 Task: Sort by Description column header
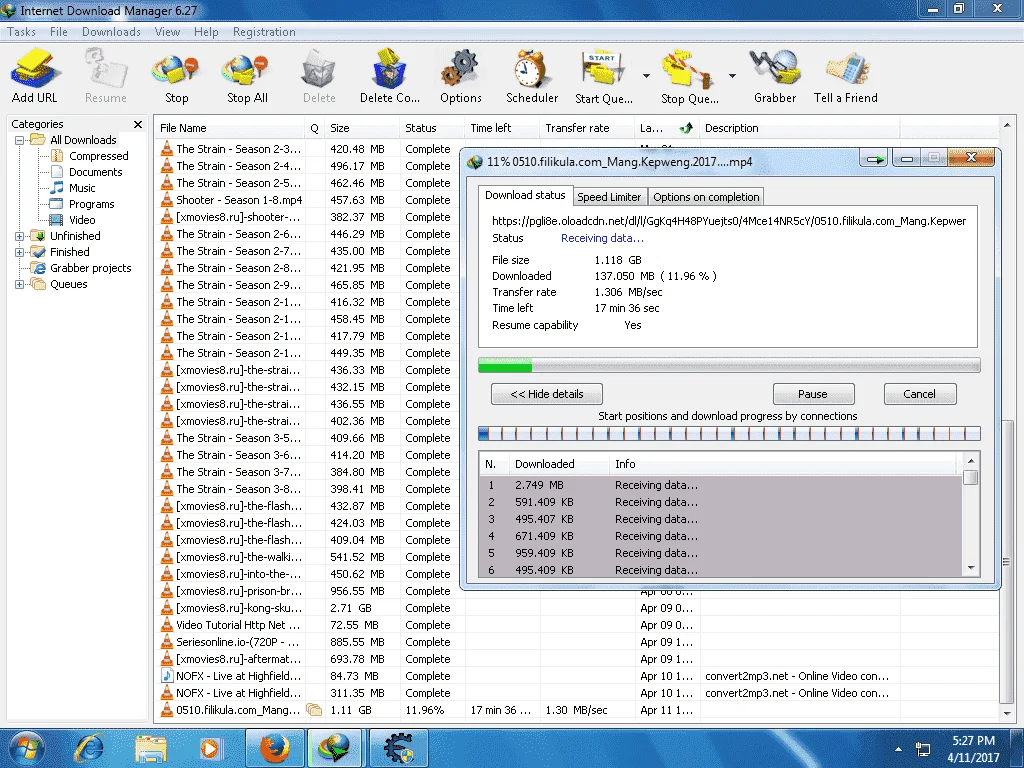799,128
